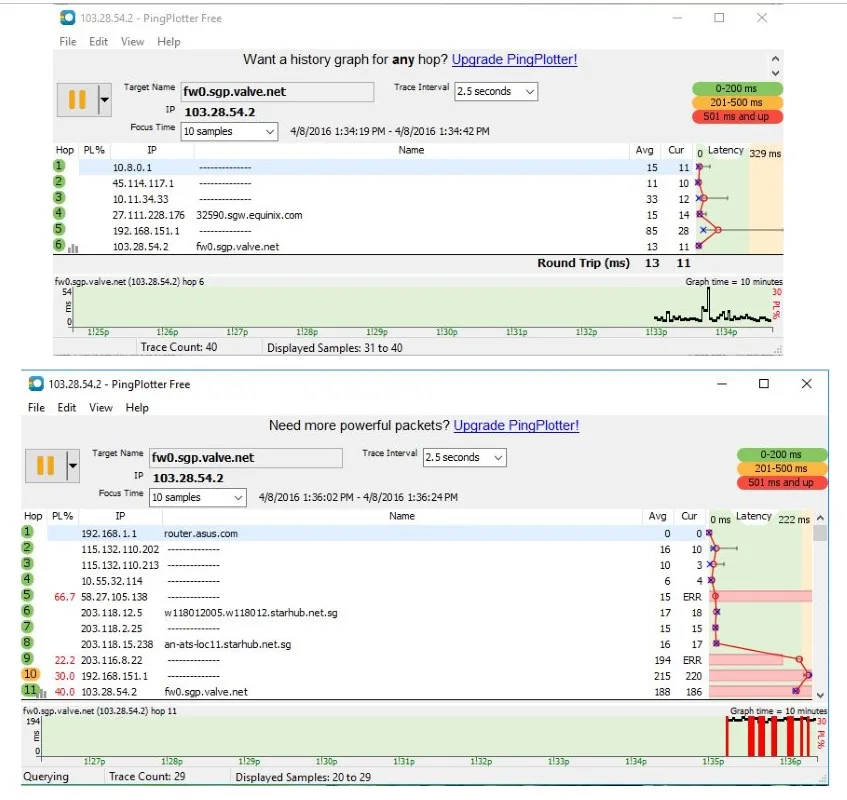This screenshot has width=847, height=800.
Task: Click the hop 3 circle beside 115.132.110.213
Action: tap(28, 563)
